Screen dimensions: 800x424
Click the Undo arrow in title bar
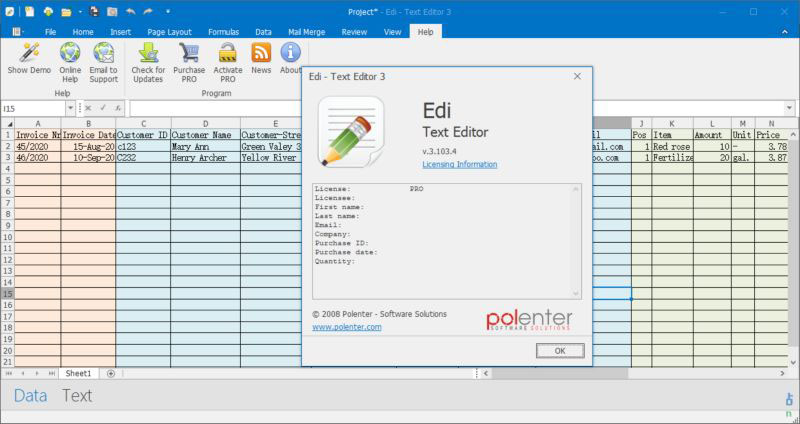pos(131,11)
